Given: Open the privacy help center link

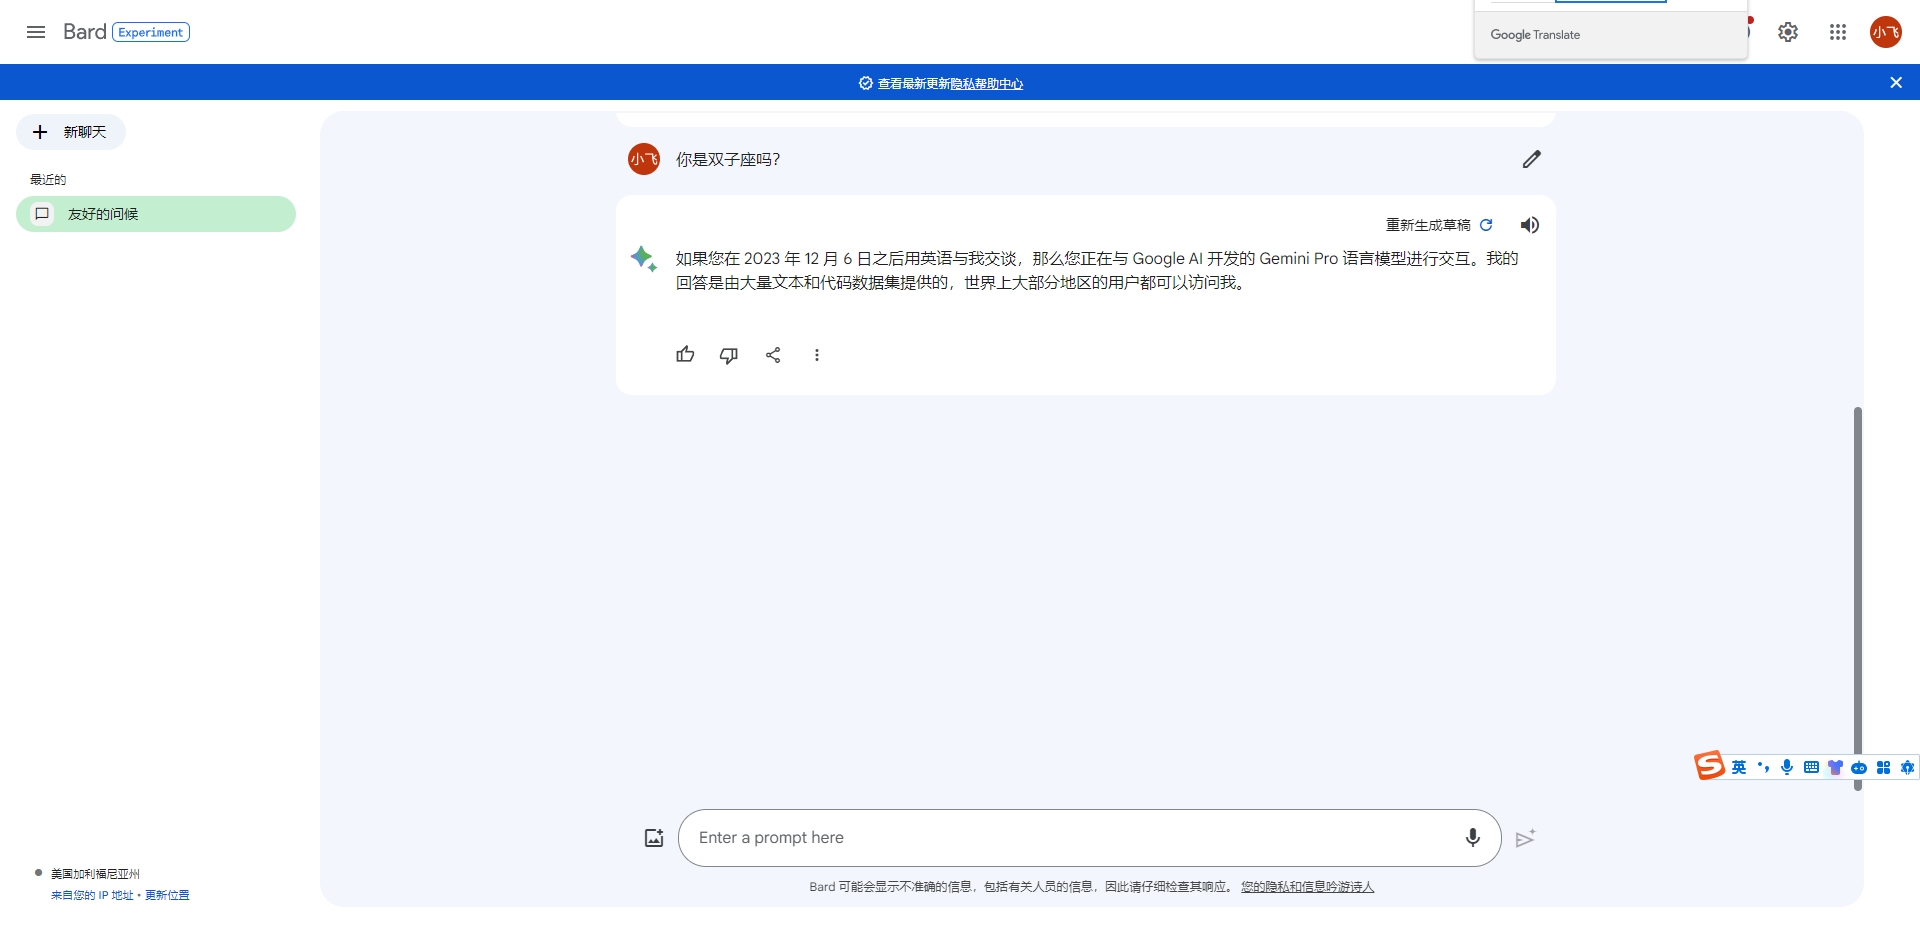Looking at the screenshot, I should coord(987,84).
